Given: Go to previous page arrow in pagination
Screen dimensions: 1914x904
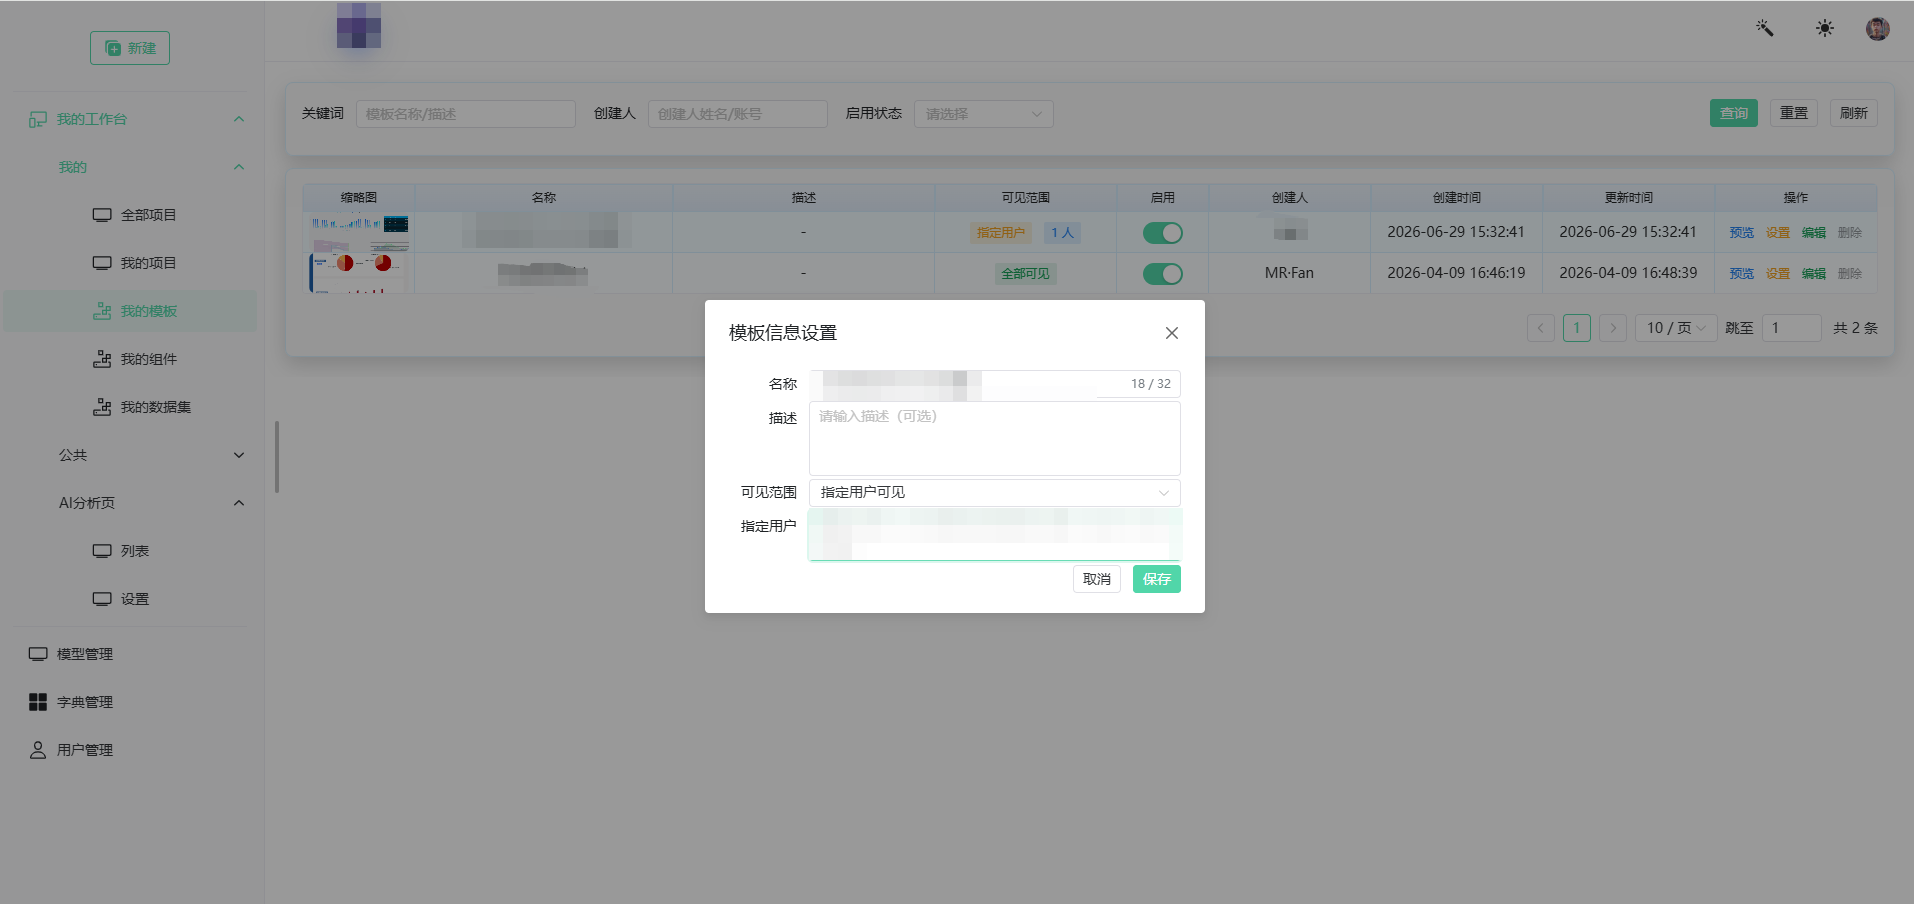Looking at the screenshot, I should [1541, 328].
